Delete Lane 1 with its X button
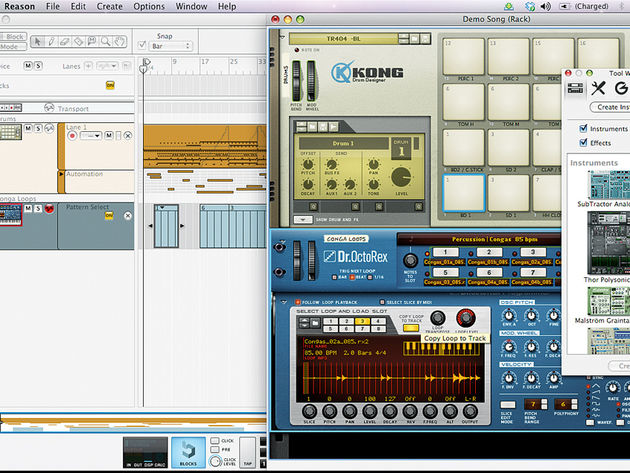The image size is (630, 473). click(x=128, y=136)
